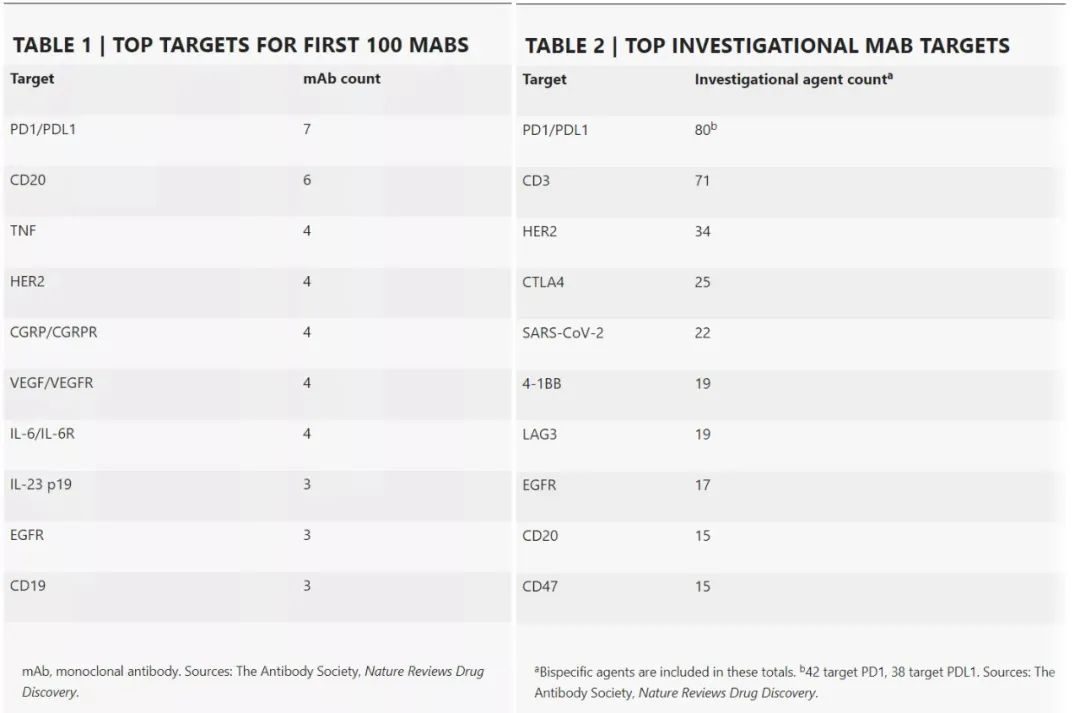Viewport: 1080px width, 713px height.
Task: Click the Table 1 title heading
Action: (240, 45)
